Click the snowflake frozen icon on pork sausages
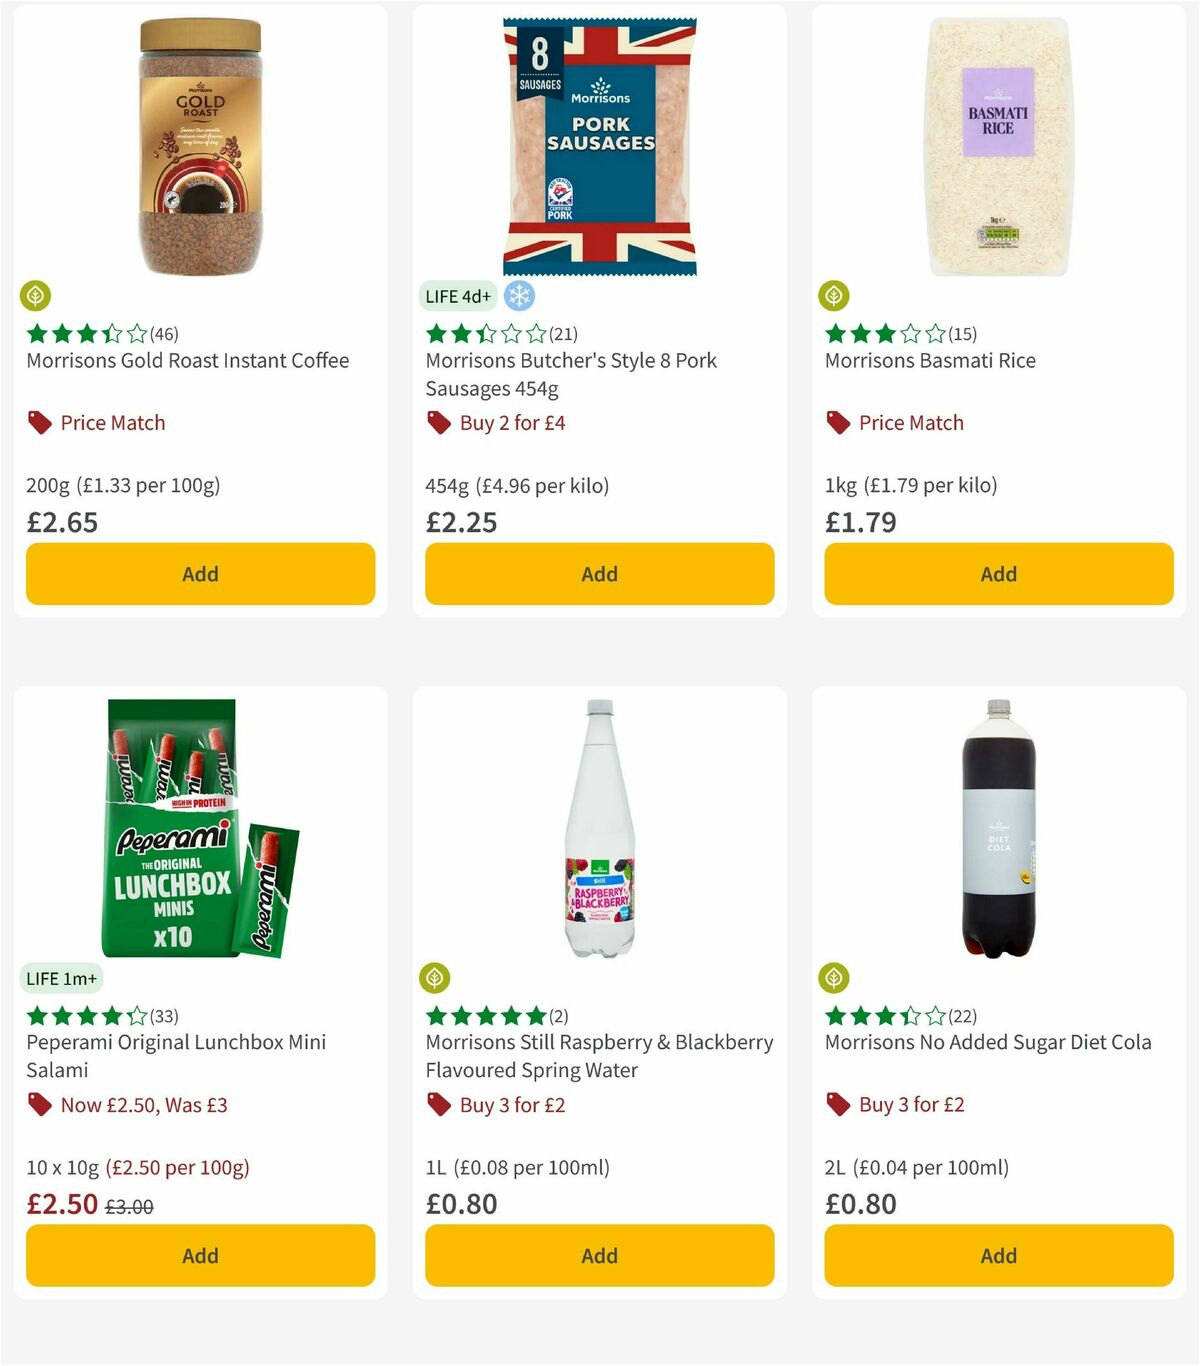Viewport: 1200px width, 1366px height. (518, 296)
